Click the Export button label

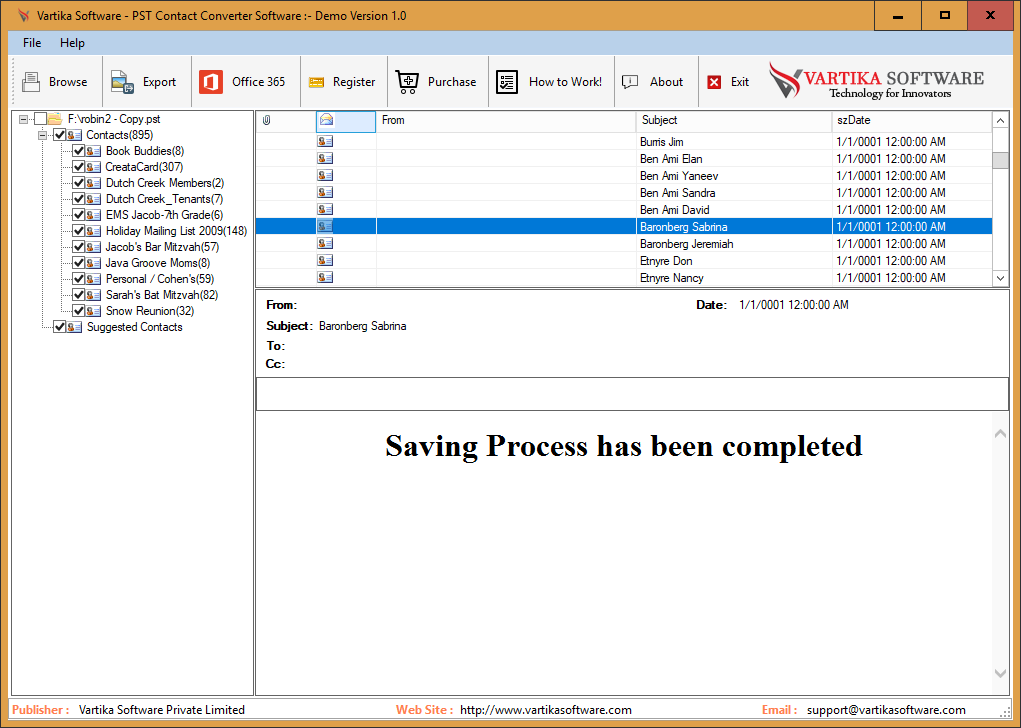point(160,82)
